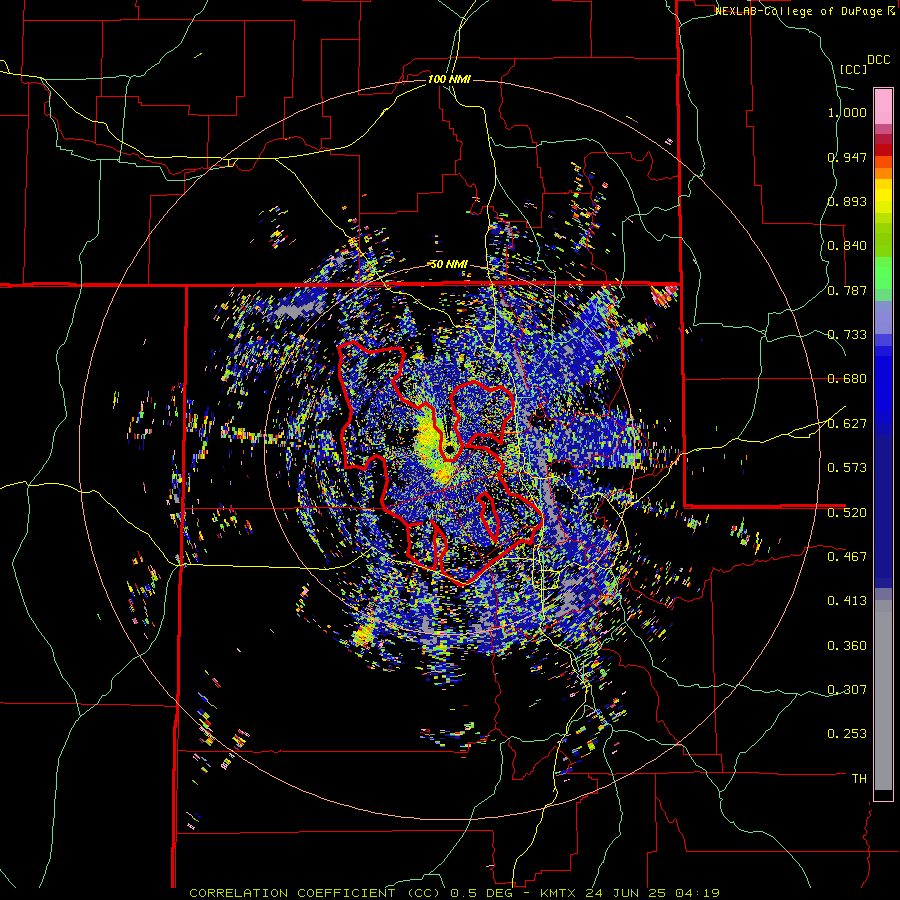900x900 pixels.
Task: Click the 0.573 legend value
Action: pos(847,468)
